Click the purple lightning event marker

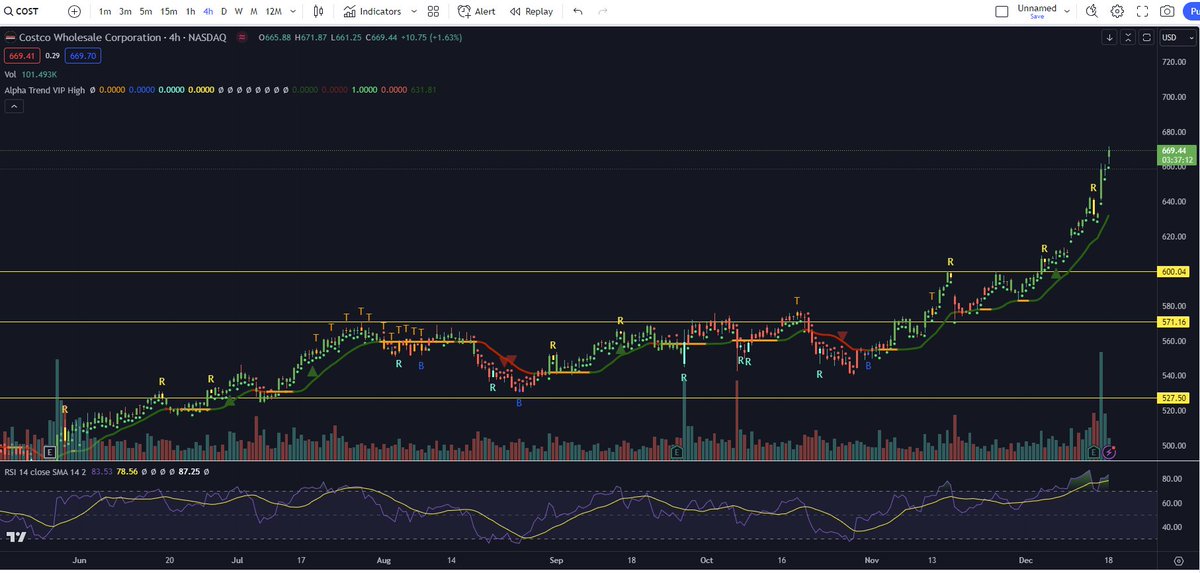coord(1110,452)
